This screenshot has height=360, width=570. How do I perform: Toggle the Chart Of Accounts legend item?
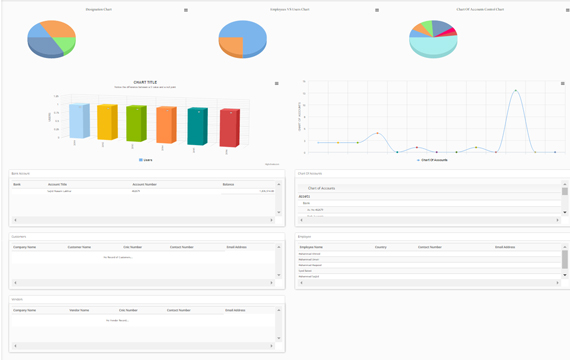click(432, 160)
